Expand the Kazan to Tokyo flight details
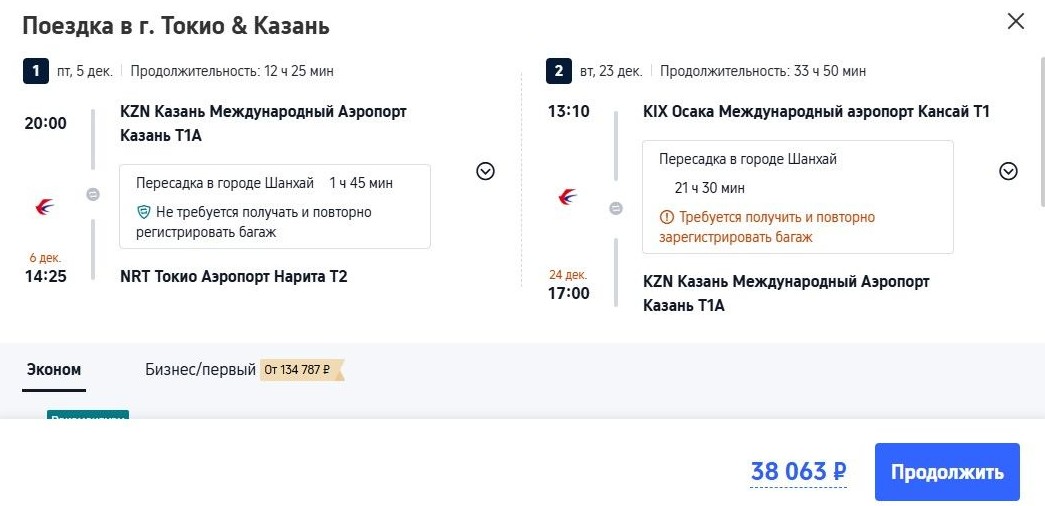Image resolution: width=1045 pixels, height=506 pixels. click(485, 171)
